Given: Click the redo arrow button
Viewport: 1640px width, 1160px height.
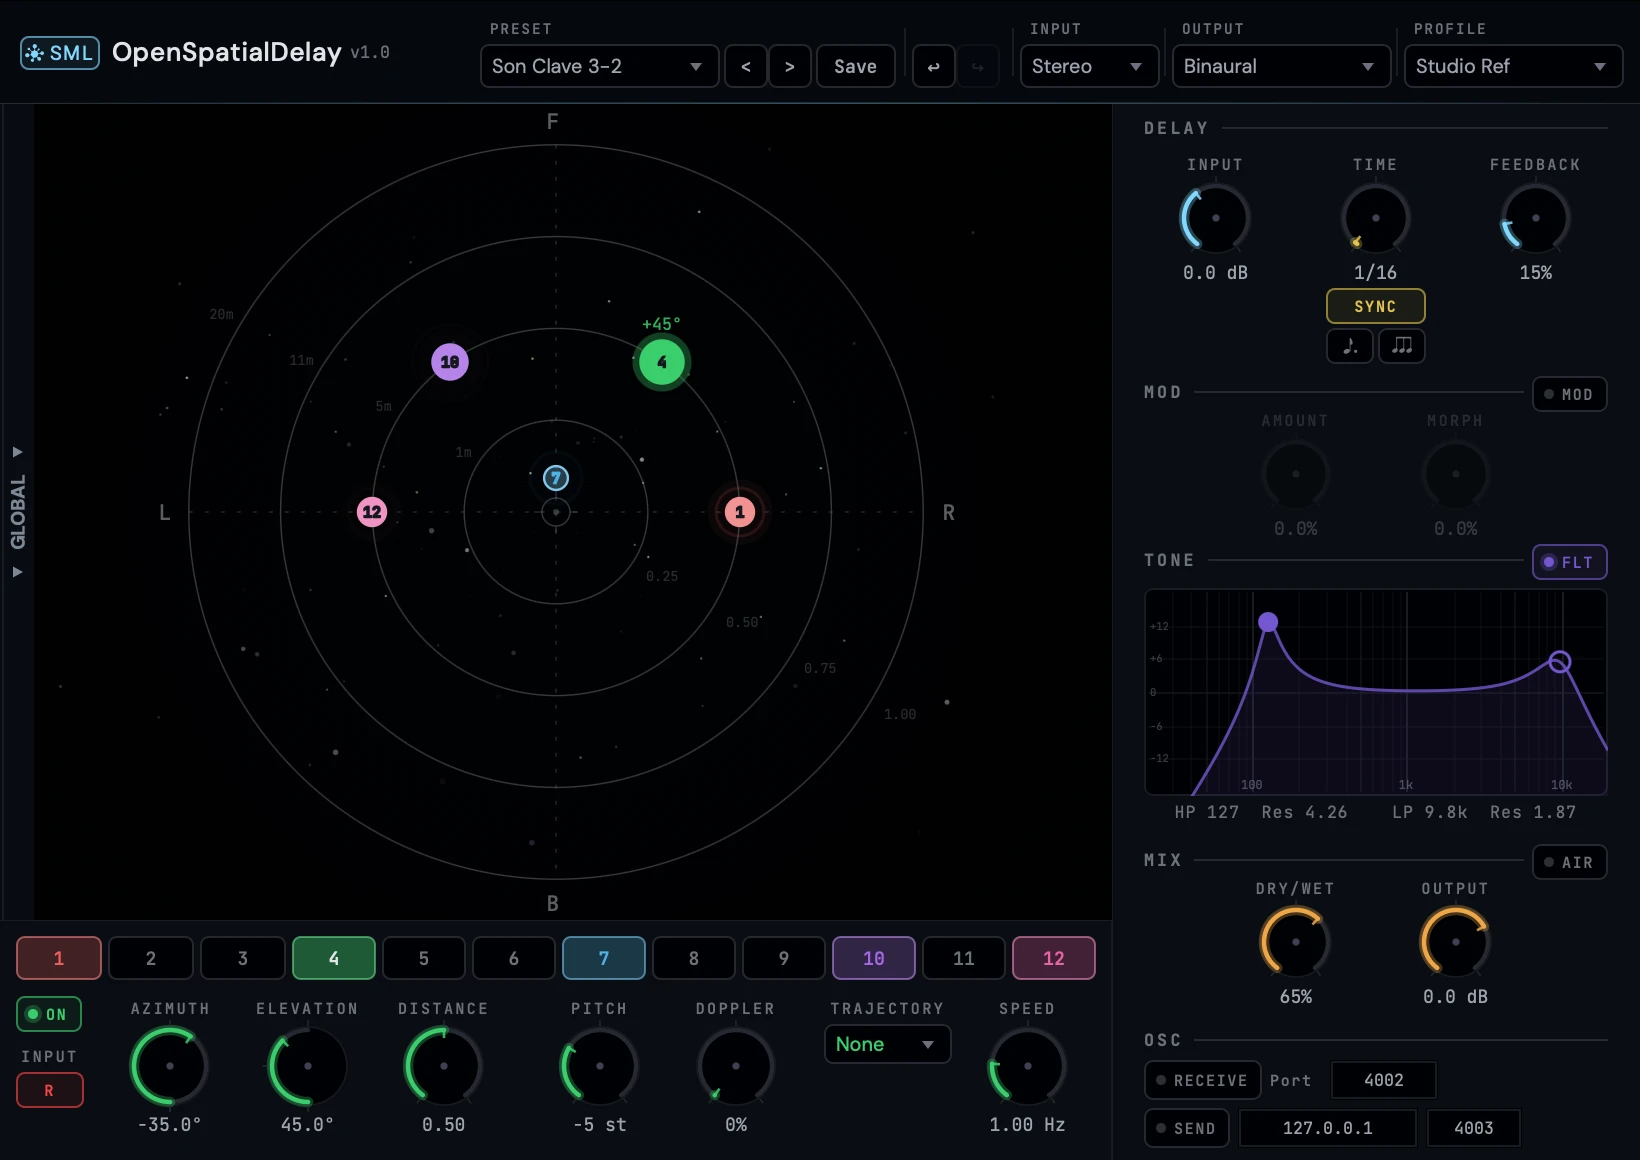Looking at the screenshot, I should tap(978, 67).
